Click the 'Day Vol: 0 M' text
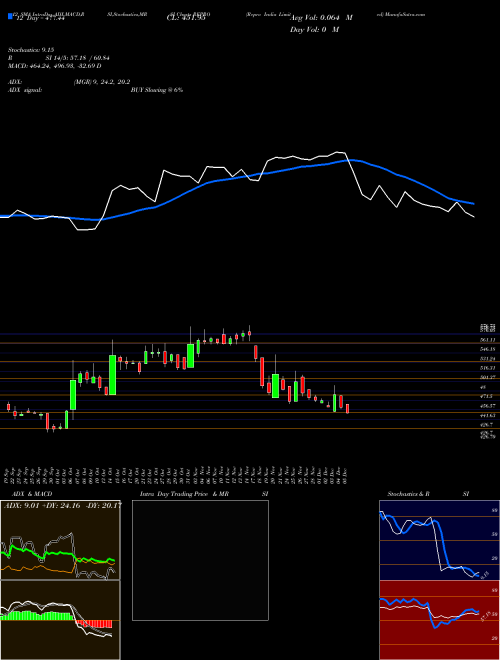 314,29
